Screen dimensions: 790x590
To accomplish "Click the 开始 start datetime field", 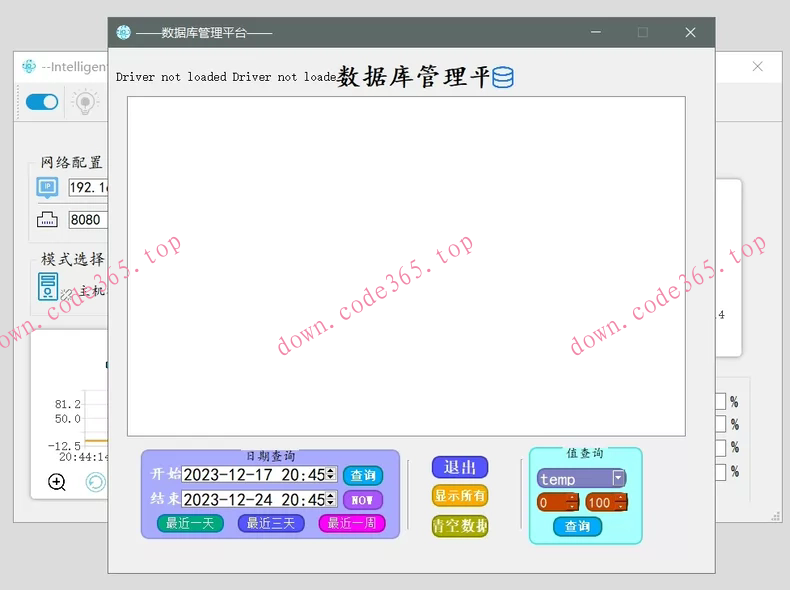I will tap(259, 474).
